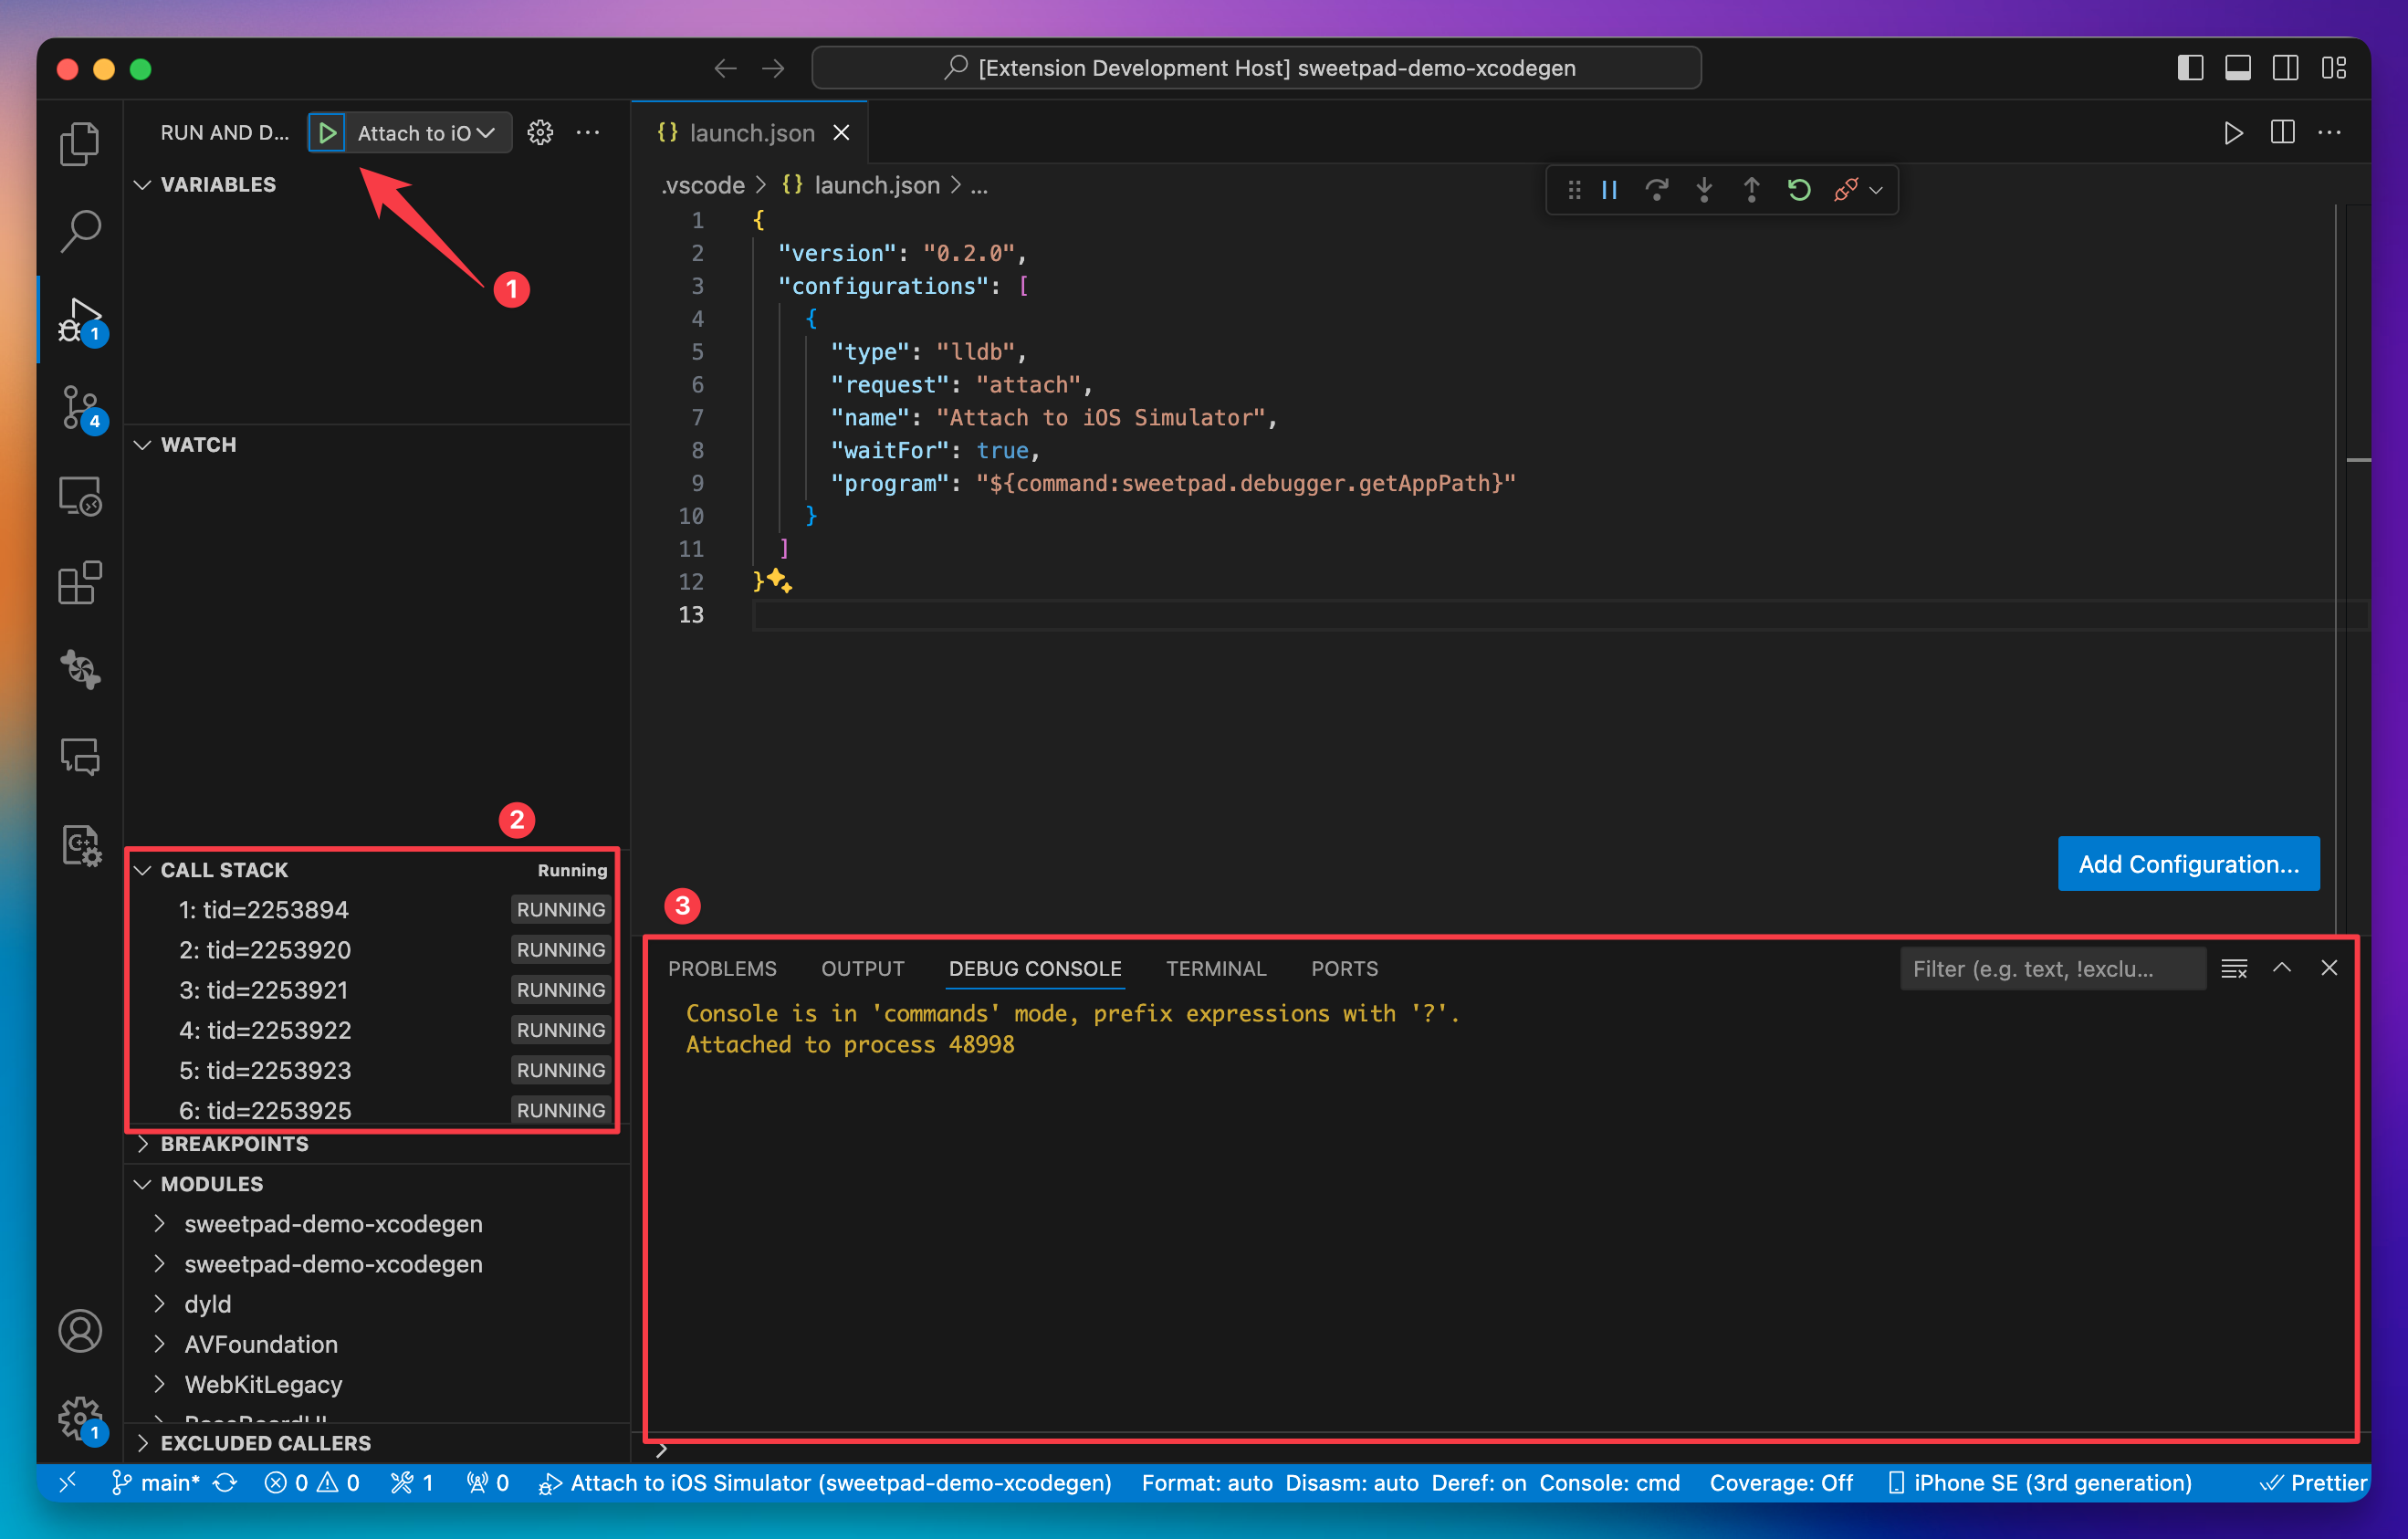Click the Add Configuration... button
This screenshot has width=2408, height=1539.
[x=2188, y=864]
